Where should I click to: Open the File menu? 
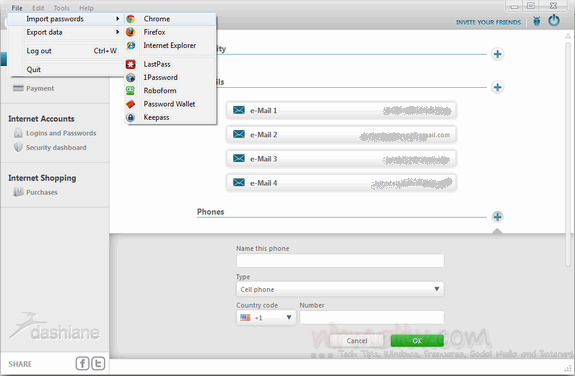click(17, 8)
